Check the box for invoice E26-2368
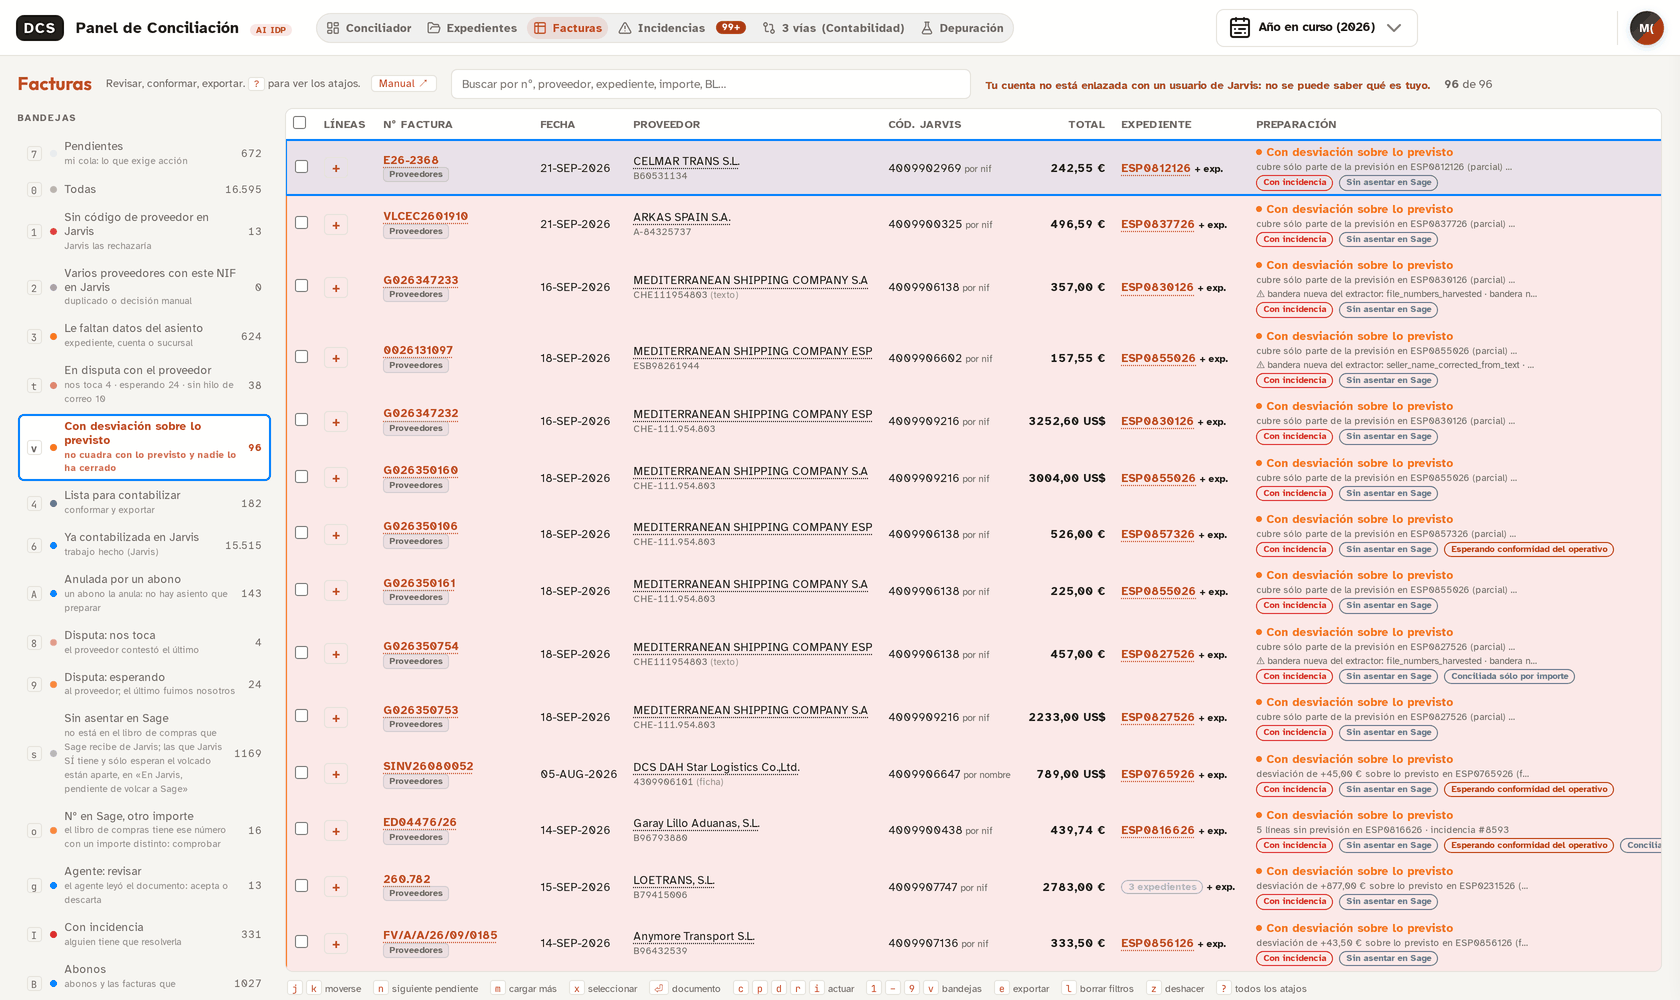1680x1000 pixels. (301, 167)
